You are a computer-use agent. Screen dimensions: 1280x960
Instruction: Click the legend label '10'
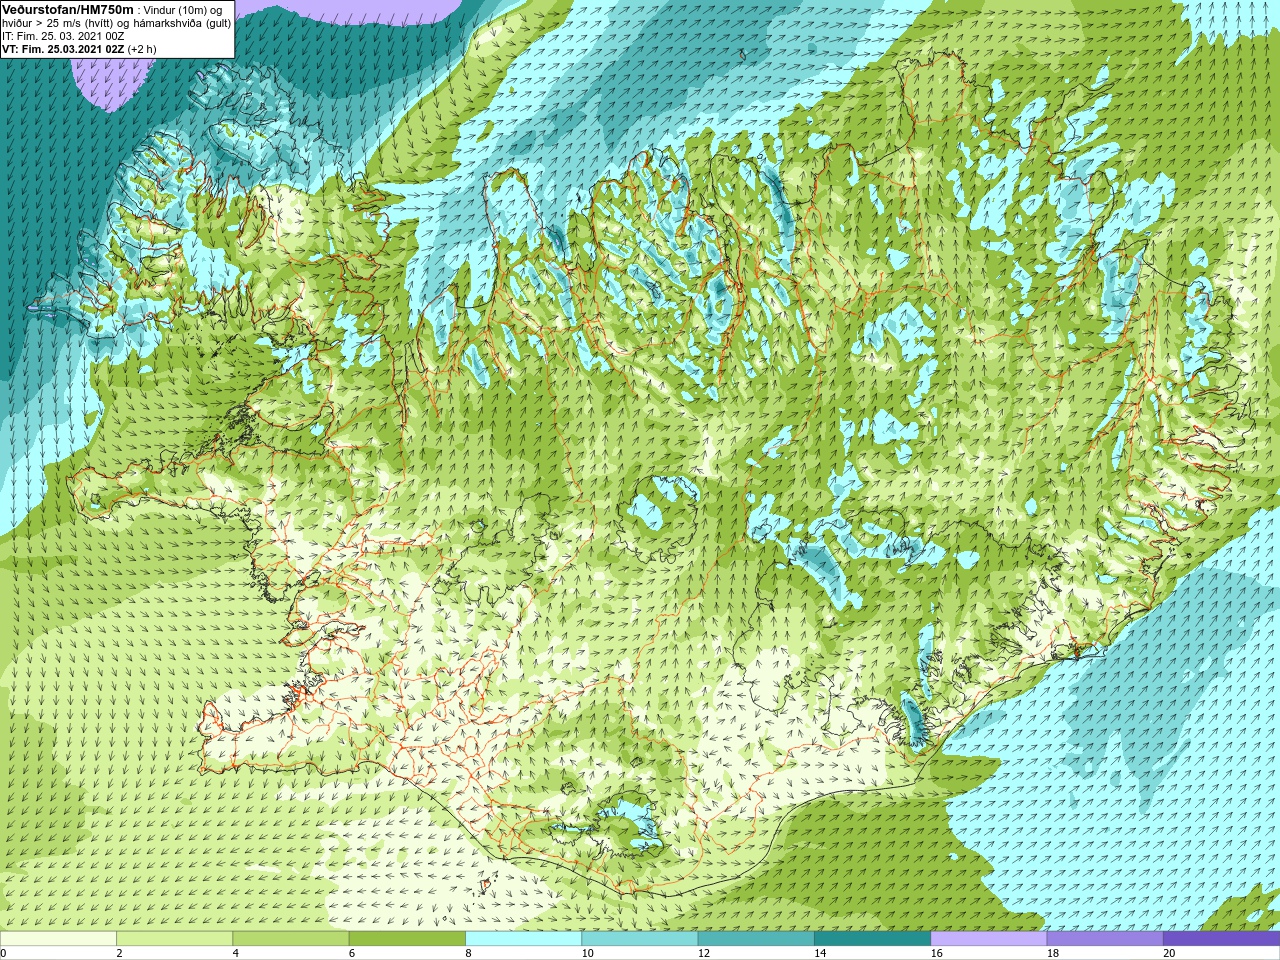(x=588, y=953)
